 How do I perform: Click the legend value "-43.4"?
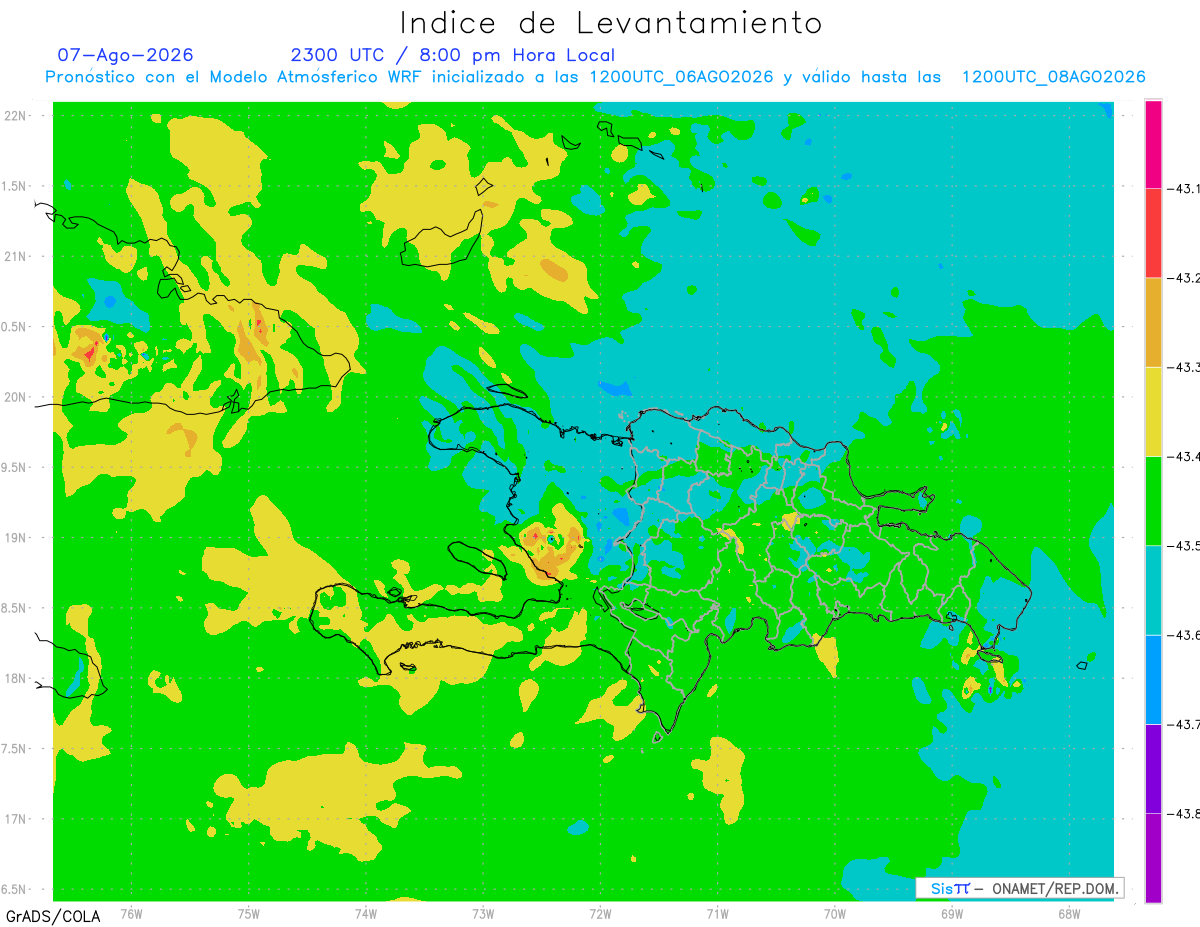click(x=1184, y=456)
